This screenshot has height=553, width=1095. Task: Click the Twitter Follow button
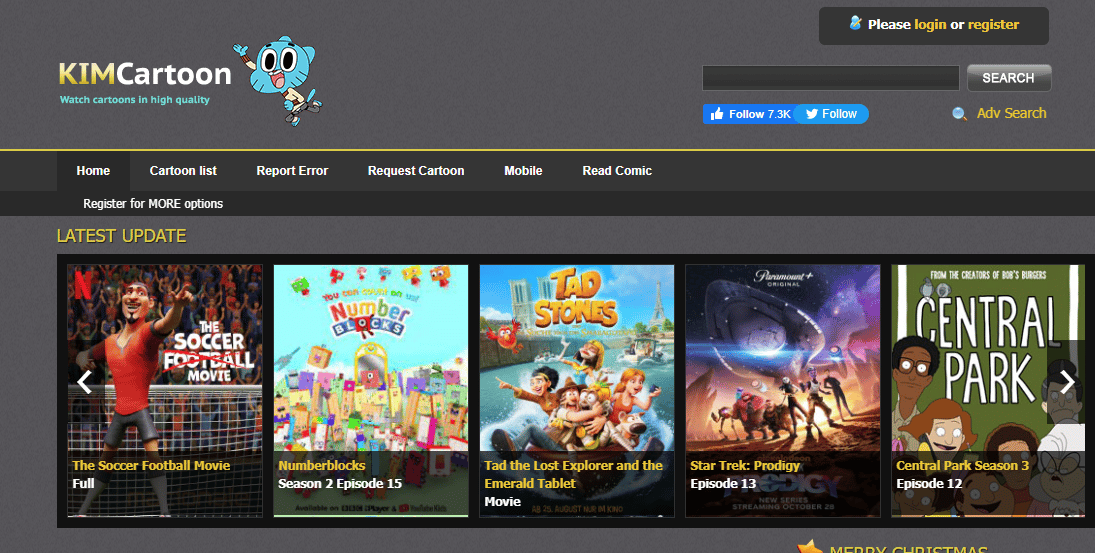(831, 114)
